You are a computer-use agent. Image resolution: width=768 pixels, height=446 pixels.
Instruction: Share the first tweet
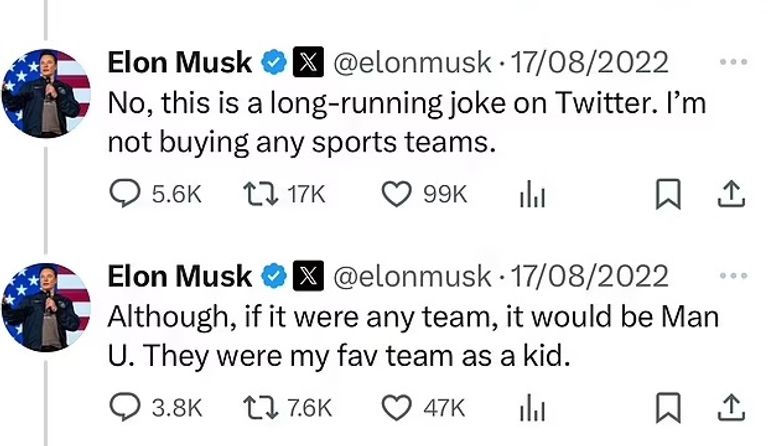point(731,194)
